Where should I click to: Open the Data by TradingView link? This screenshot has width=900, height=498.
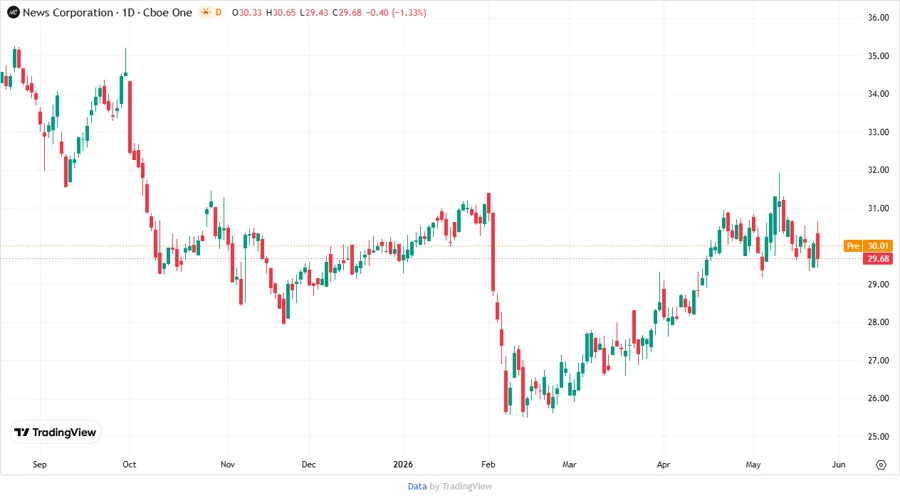click(449, 486)
